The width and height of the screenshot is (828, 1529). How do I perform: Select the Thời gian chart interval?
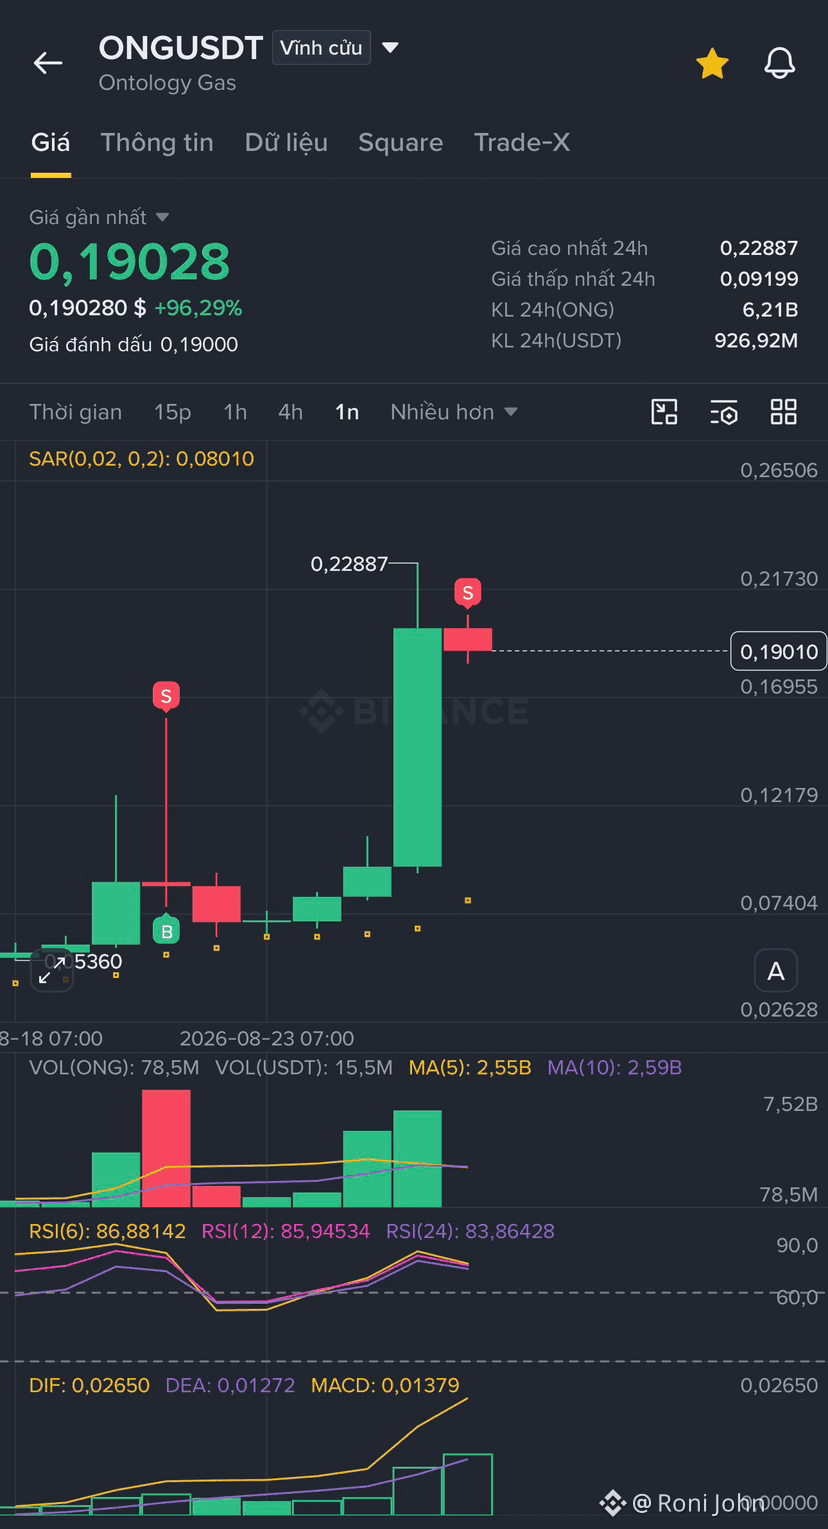pyautogui.click(x=76, y=412)
